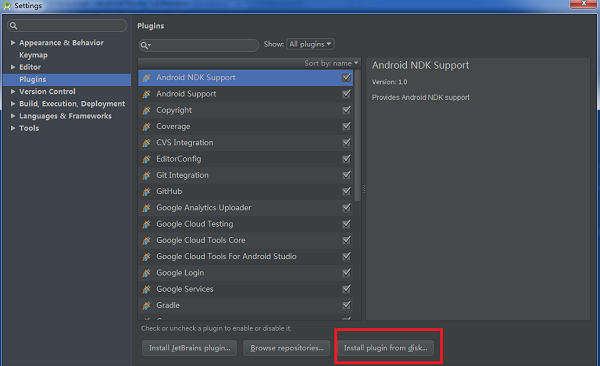Expand the Tools settings tree arrow

tap(13, 128)
